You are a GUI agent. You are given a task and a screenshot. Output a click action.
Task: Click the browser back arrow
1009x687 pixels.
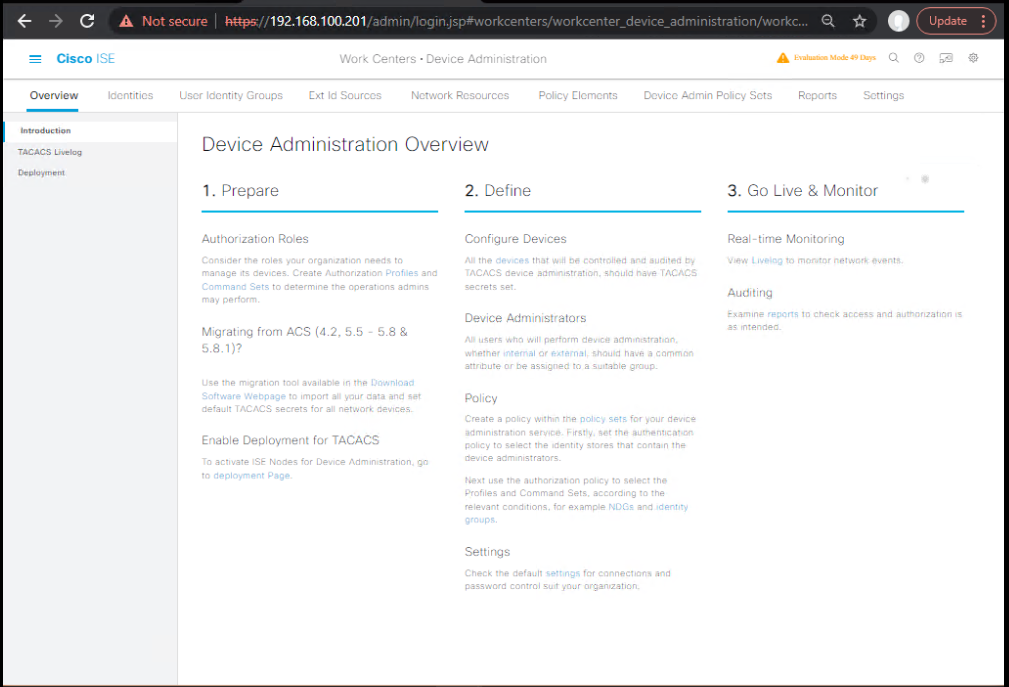(x=24, y=21)
